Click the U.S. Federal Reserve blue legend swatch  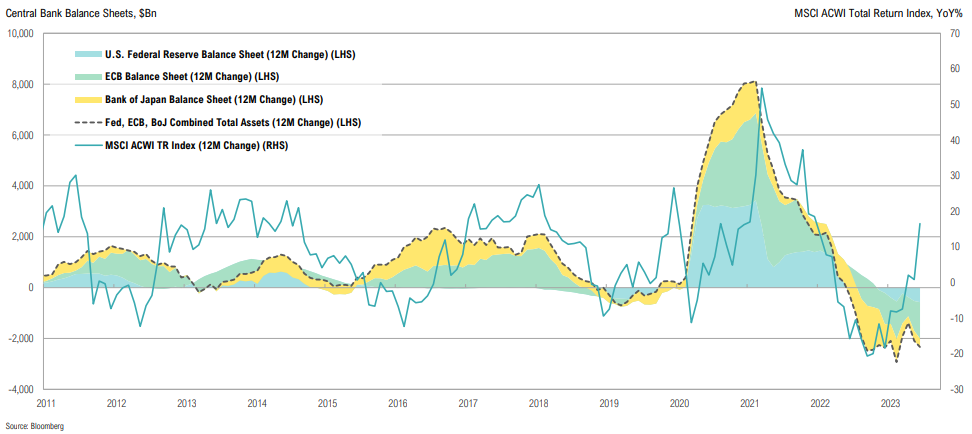click(x=87, y=53)
